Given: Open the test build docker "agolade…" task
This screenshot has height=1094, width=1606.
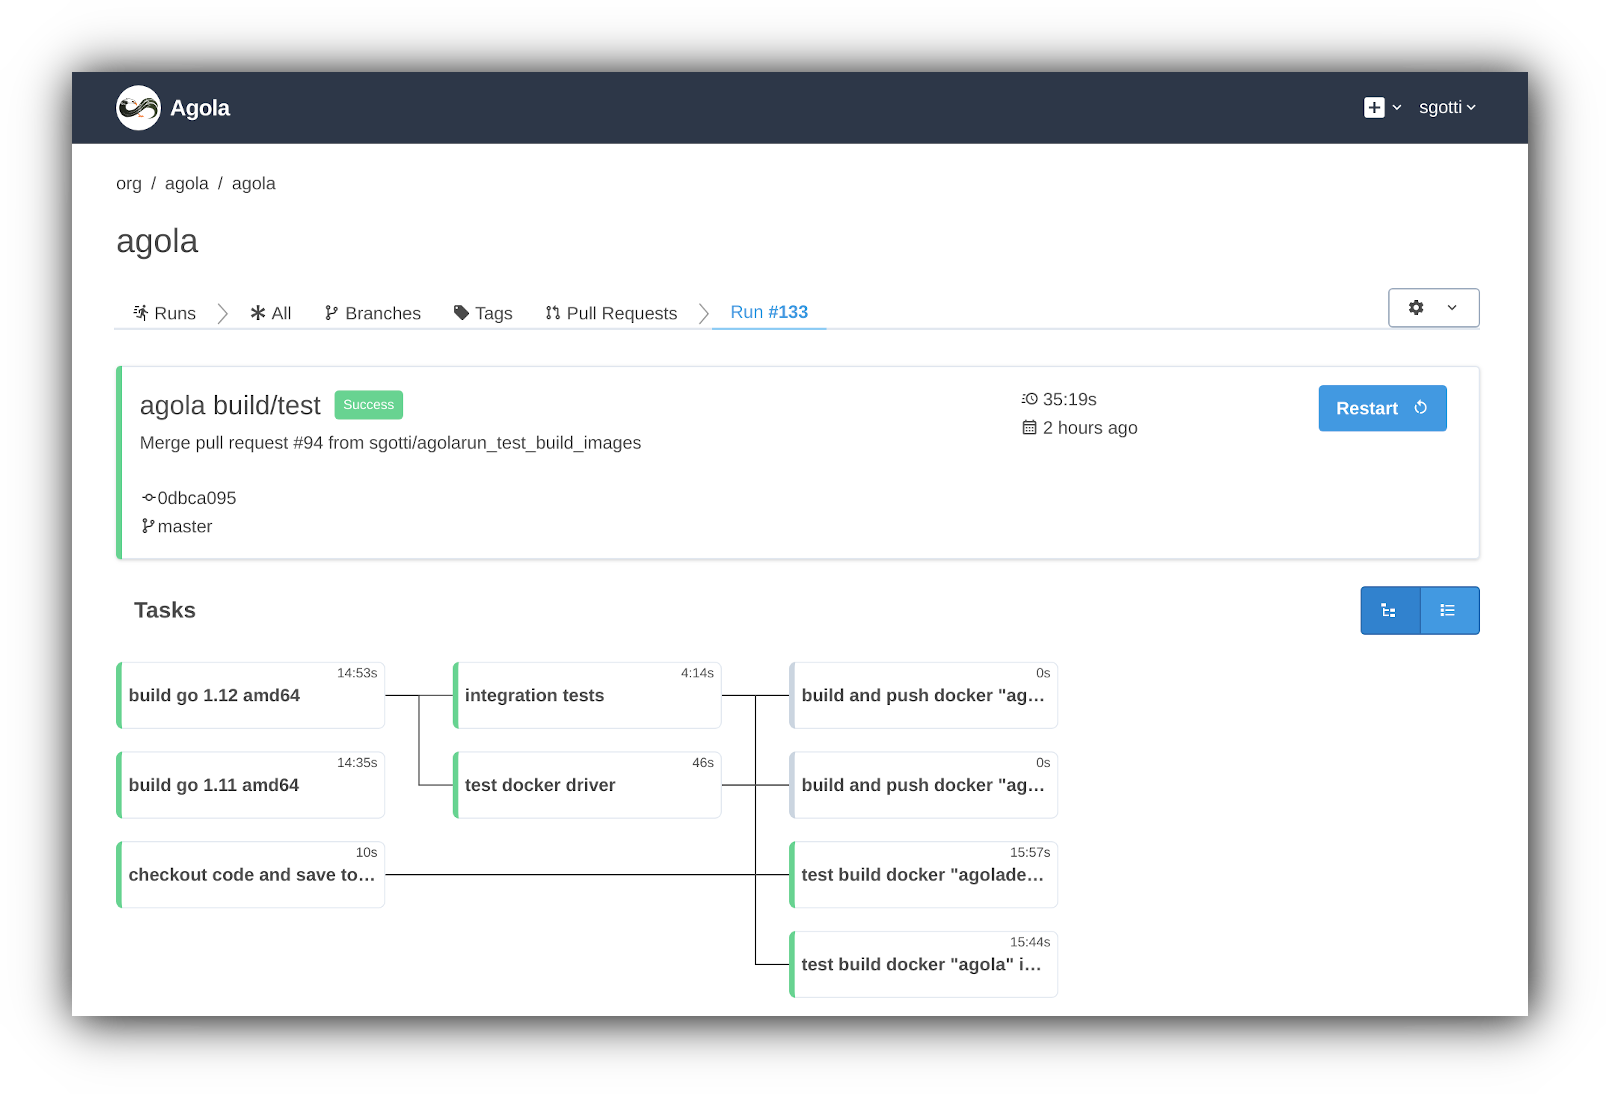Looking at the screenshot, I should (x=923, y=875).
